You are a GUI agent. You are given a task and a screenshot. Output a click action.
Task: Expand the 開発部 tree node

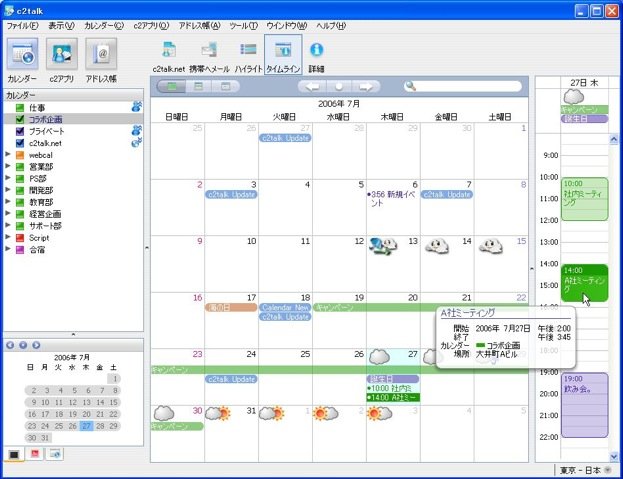coord(8,189)
